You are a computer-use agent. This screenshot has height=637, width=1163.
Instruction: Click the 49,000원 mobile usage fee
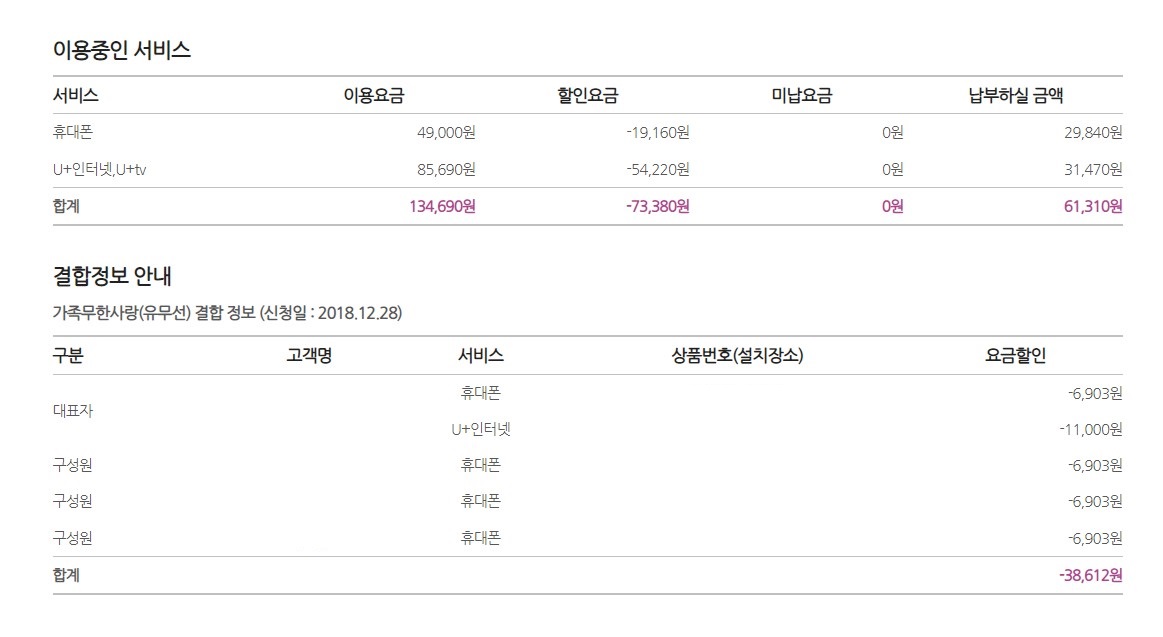pos(446,132)
